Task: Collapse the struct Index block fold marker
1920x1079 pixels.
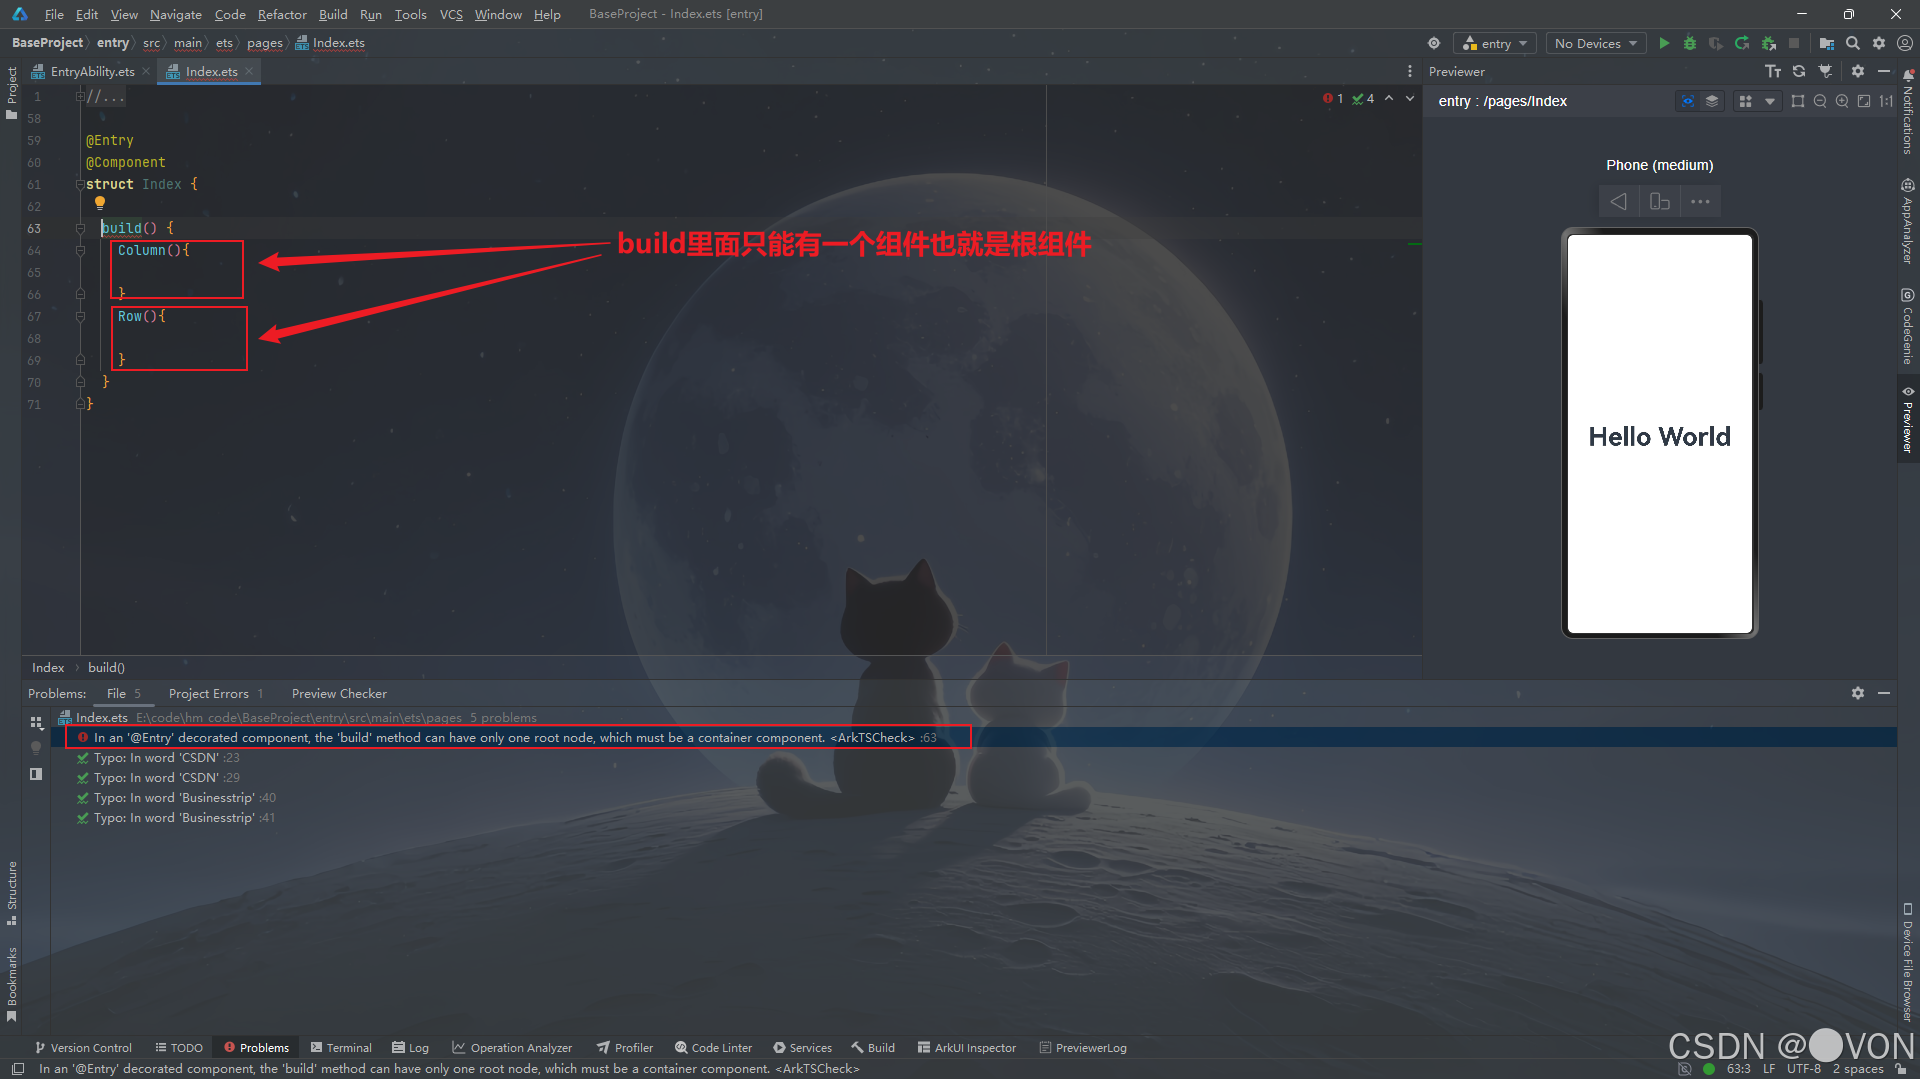Action: (80, 185)
